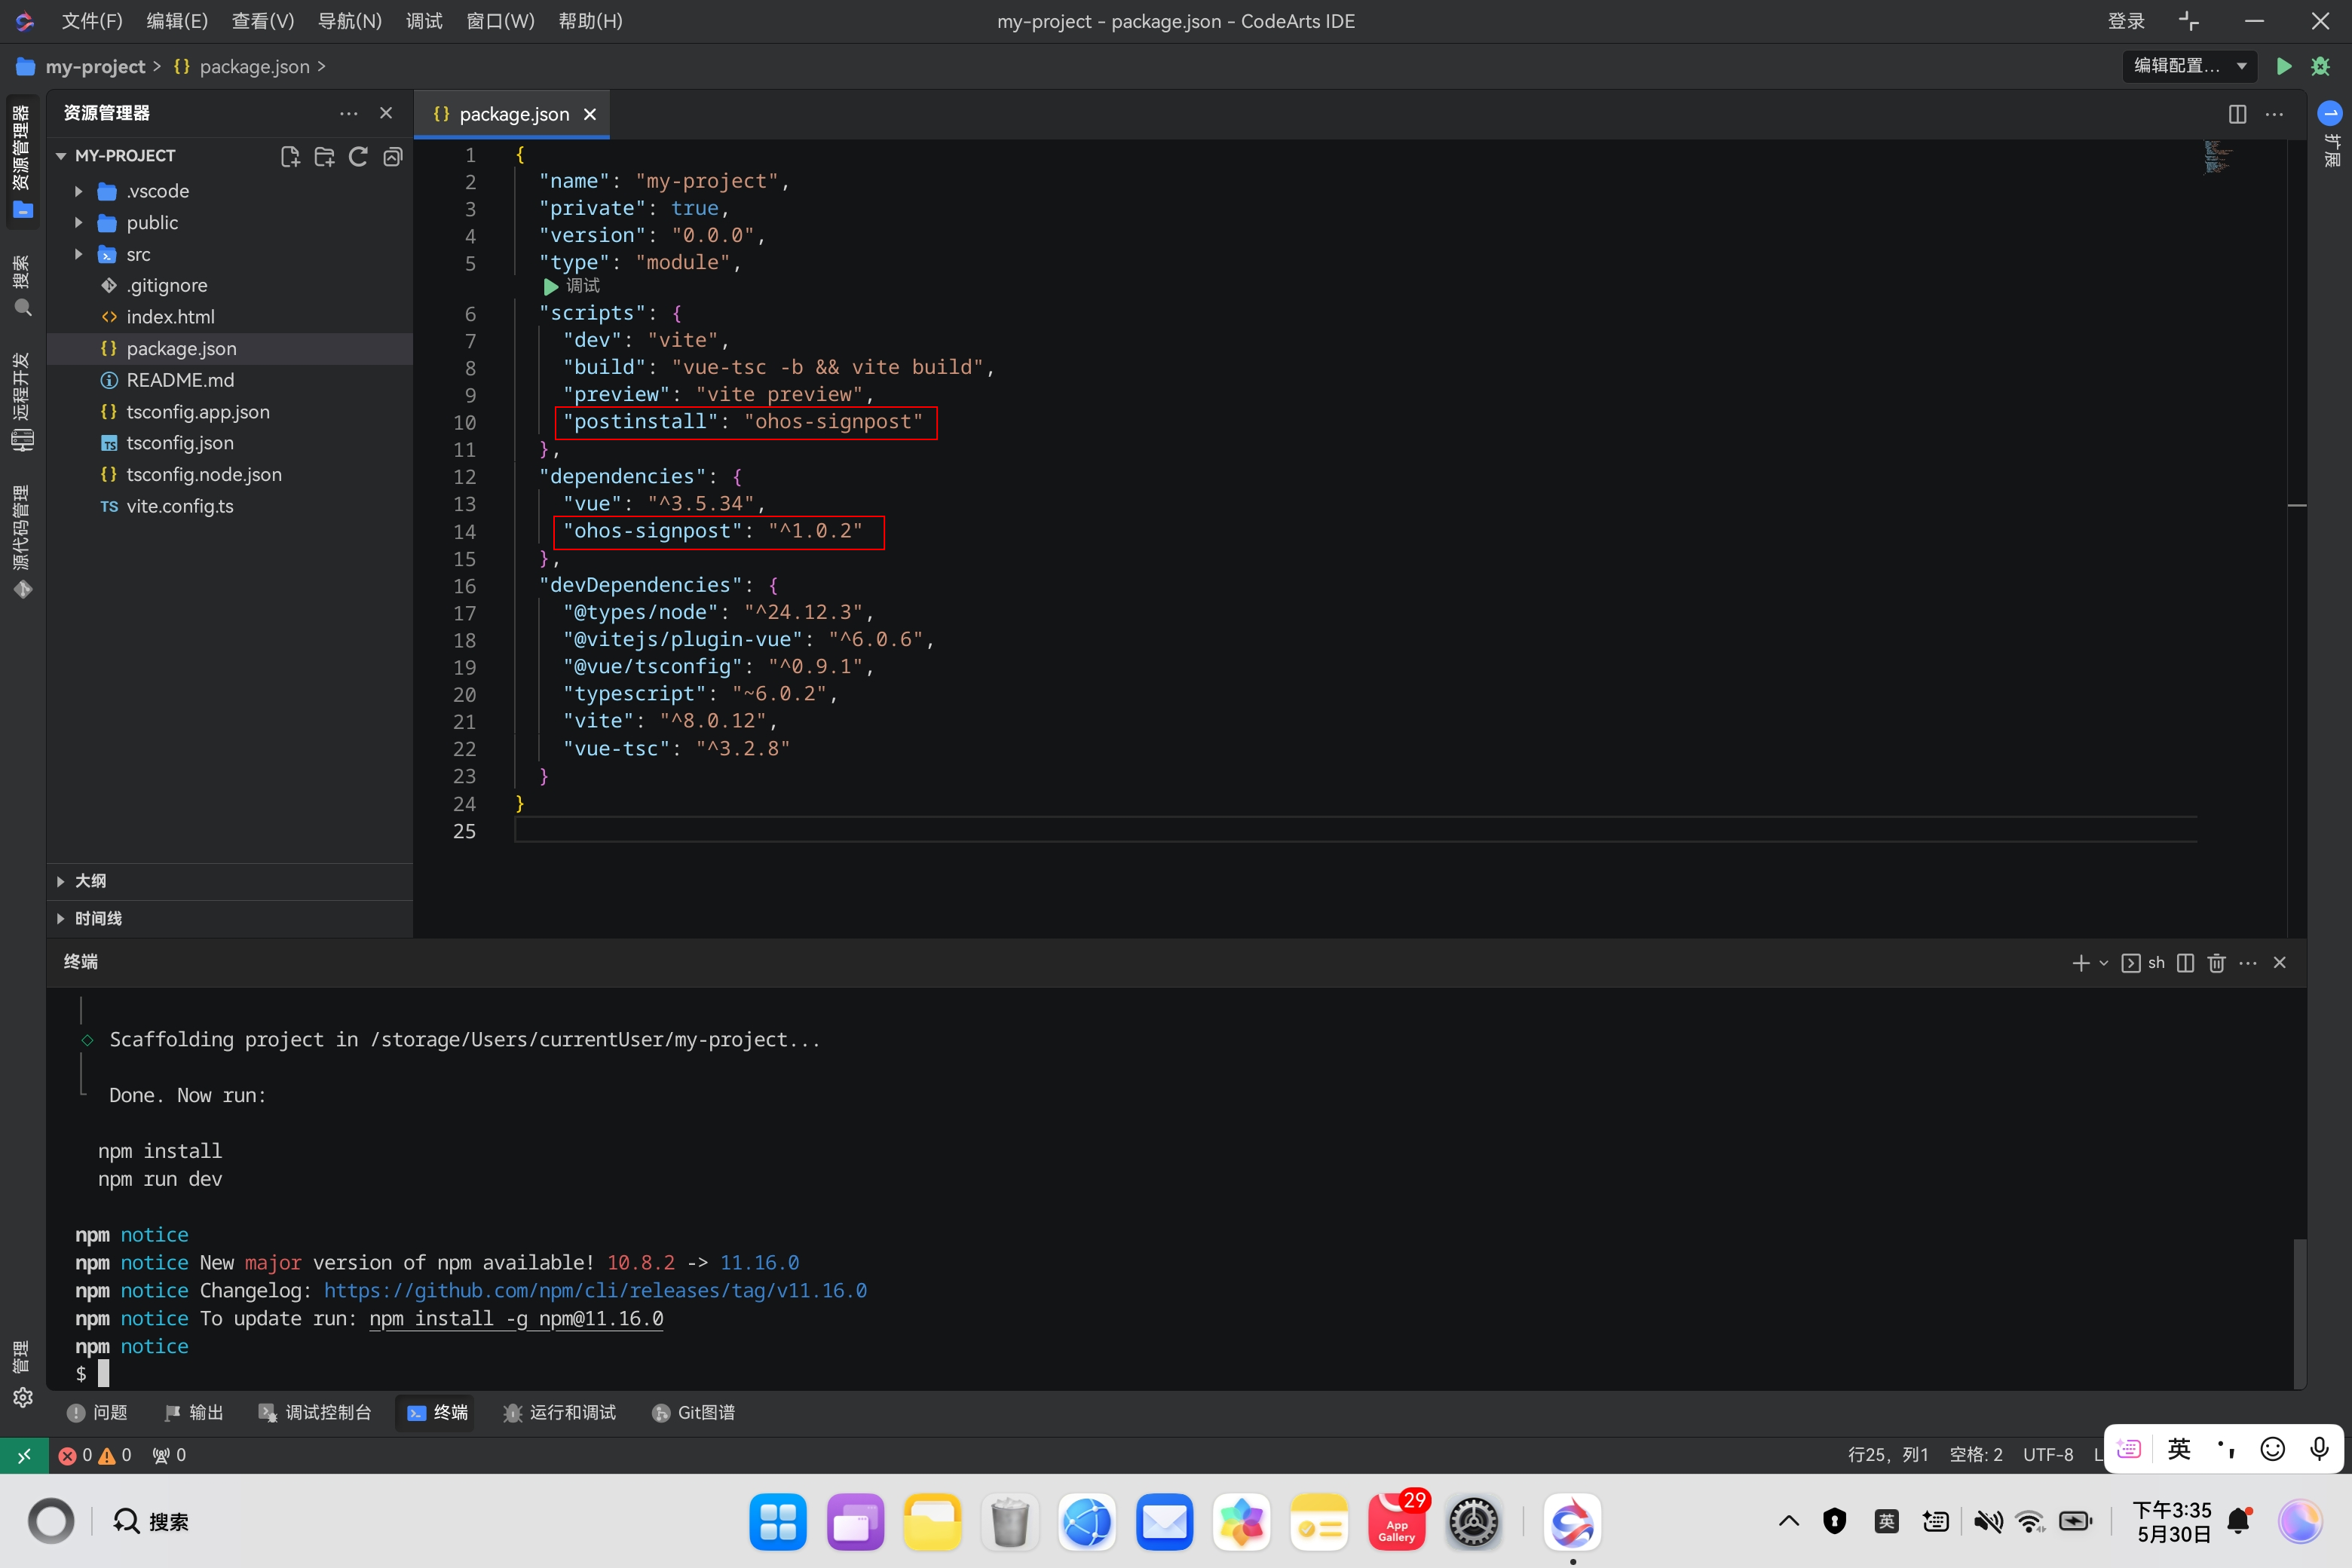Open the 导航(N) menu

tap(350, 21)
